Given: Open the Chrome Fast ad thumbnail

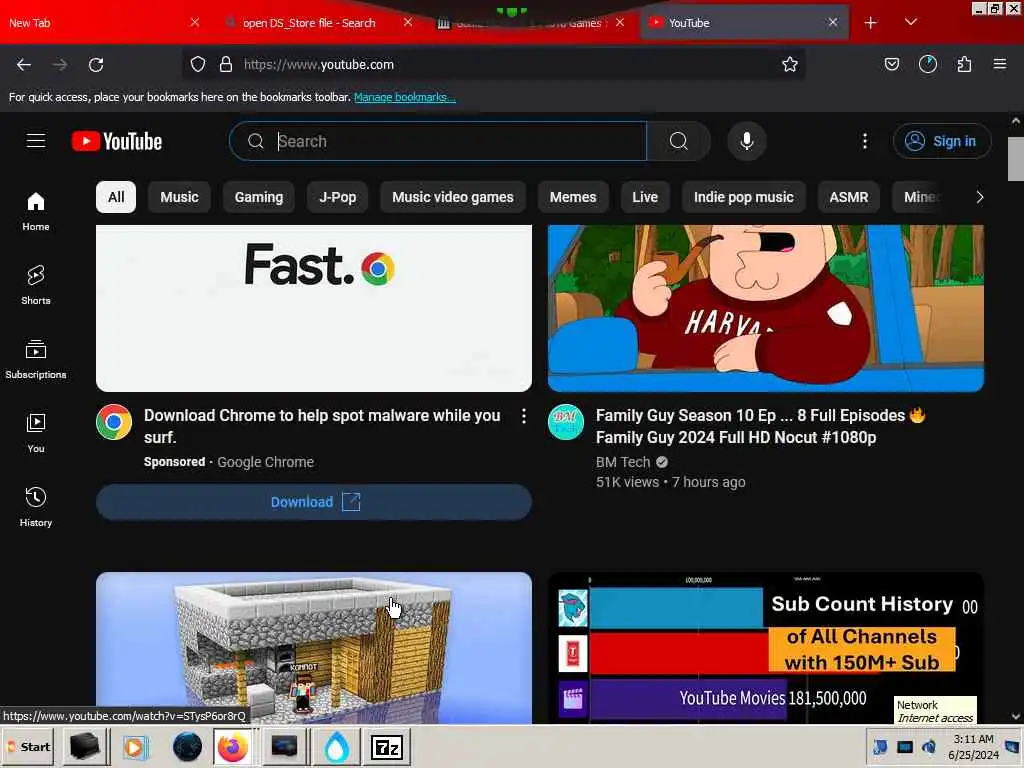Looking at the screenshot, I should pyautogui.click(x=314, y=308).
